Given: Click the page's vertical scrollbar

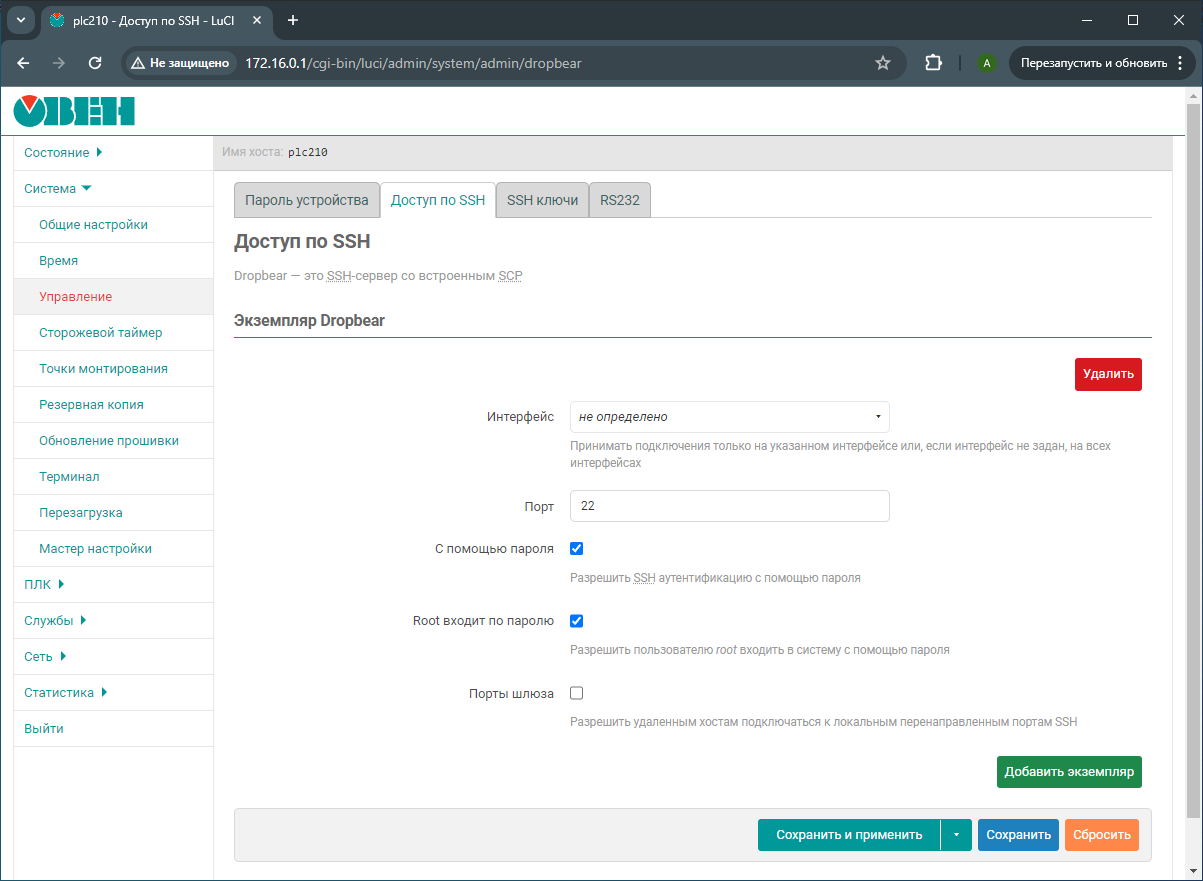Looking at the screenshot, I should [1193, 450].
